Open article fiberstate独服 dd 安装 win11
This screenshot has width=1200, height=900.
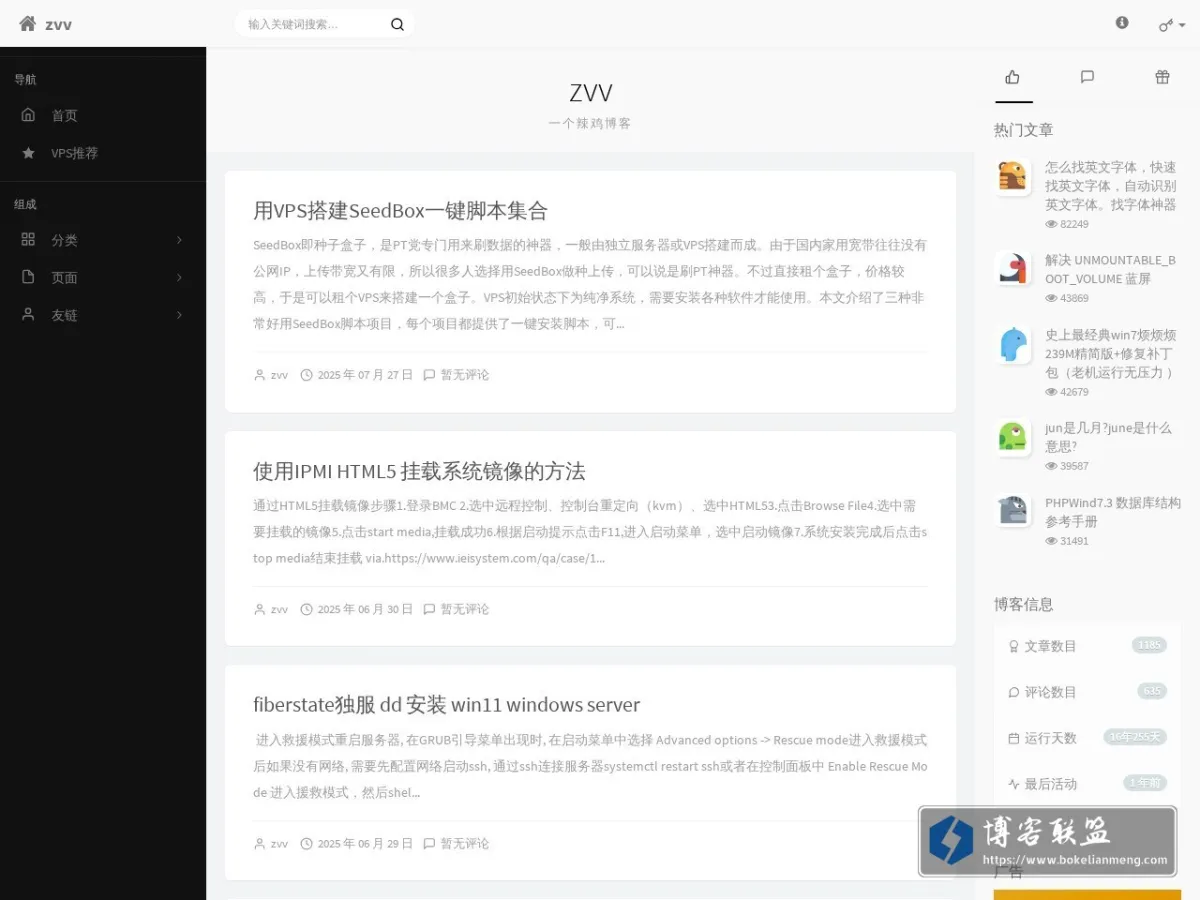446,705
